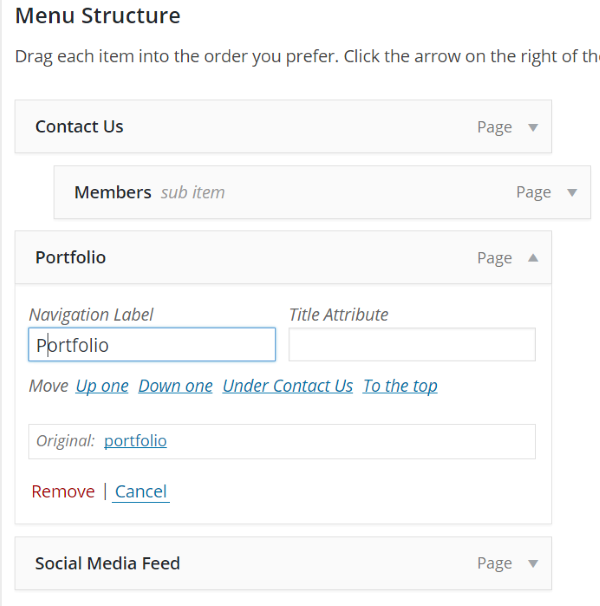The image size is (600, 606).
Task: Select the Social Media Feed item bar
Action: (283, 563)
